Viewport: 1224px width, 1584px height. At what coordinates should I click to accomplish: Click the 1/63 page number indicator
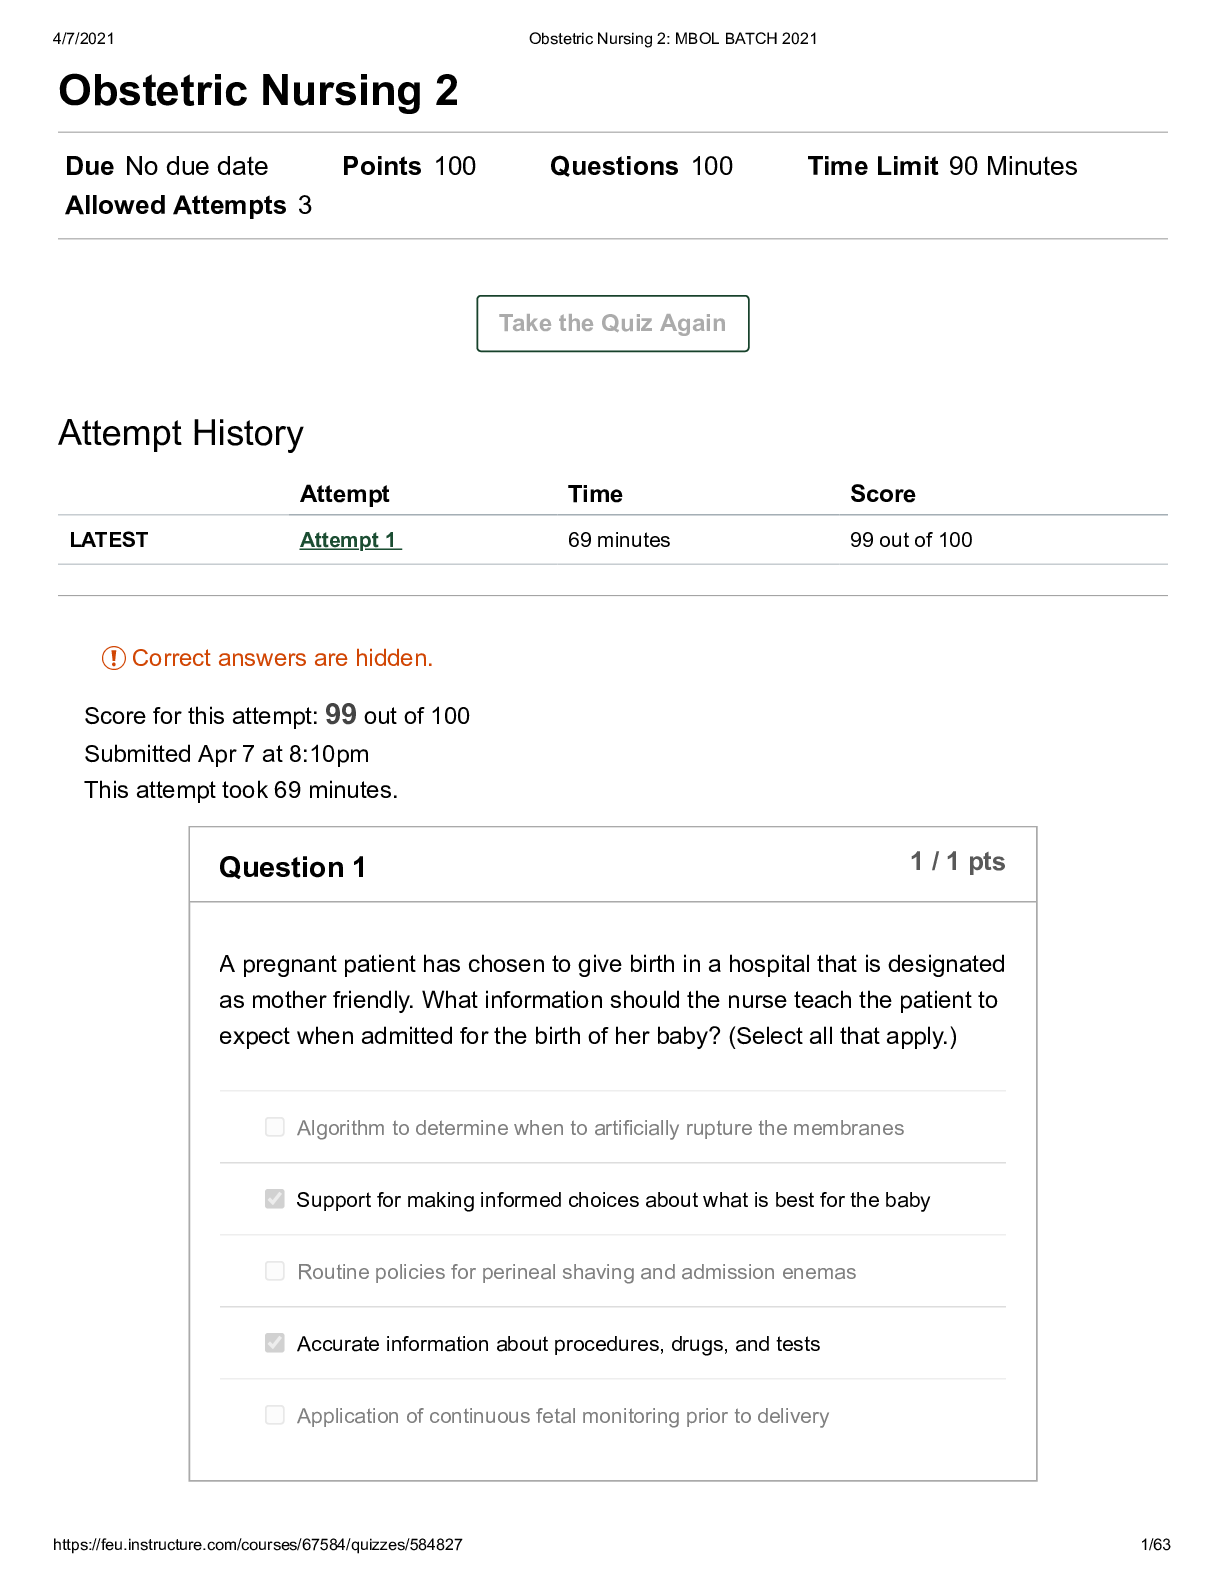pos(1155,1545)
